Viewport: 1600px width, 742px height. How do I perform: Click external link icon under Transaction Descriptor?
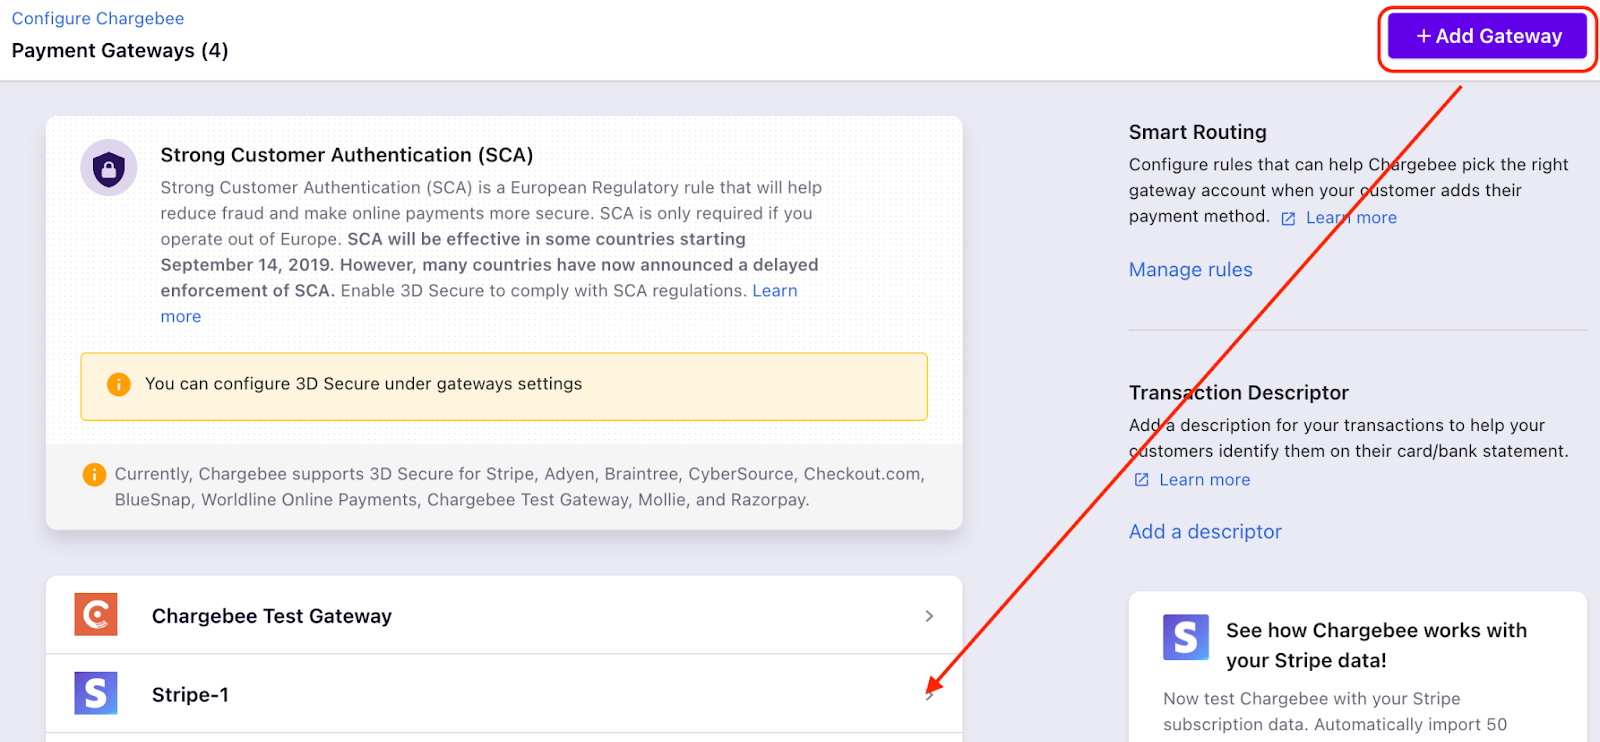1142,480
